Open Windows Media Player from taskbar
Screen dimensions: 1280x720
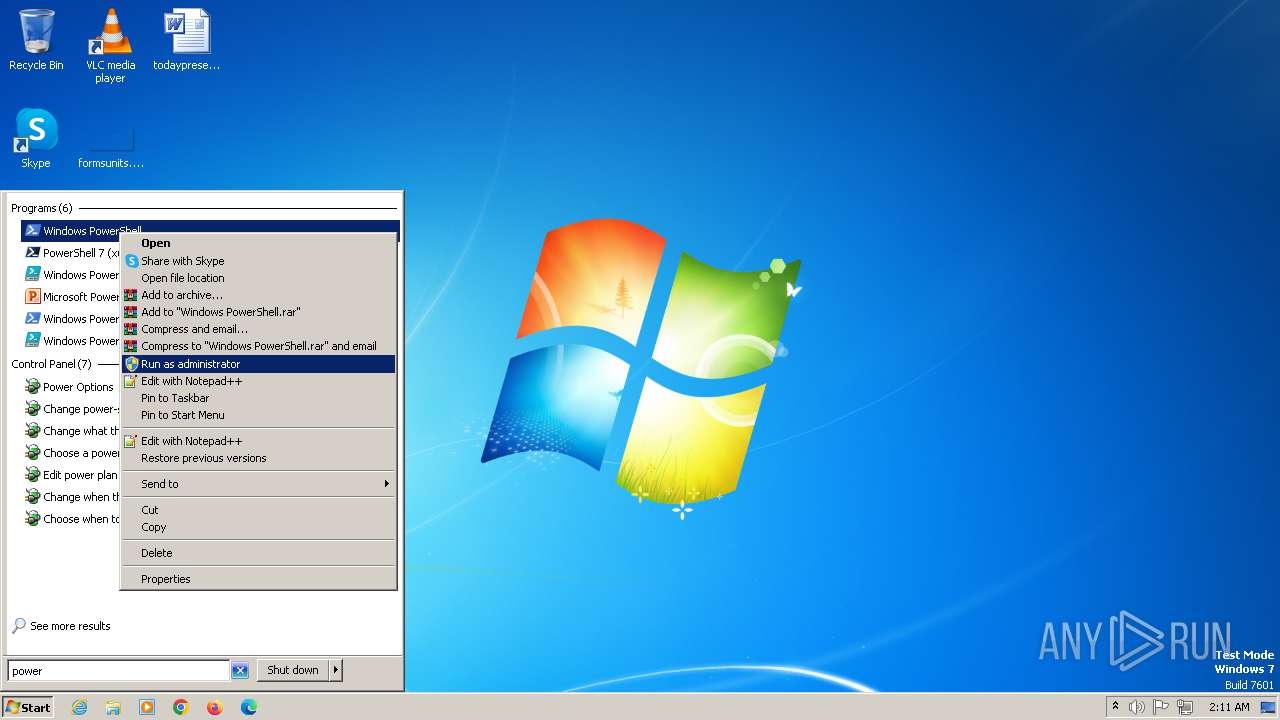coord(147,707)
